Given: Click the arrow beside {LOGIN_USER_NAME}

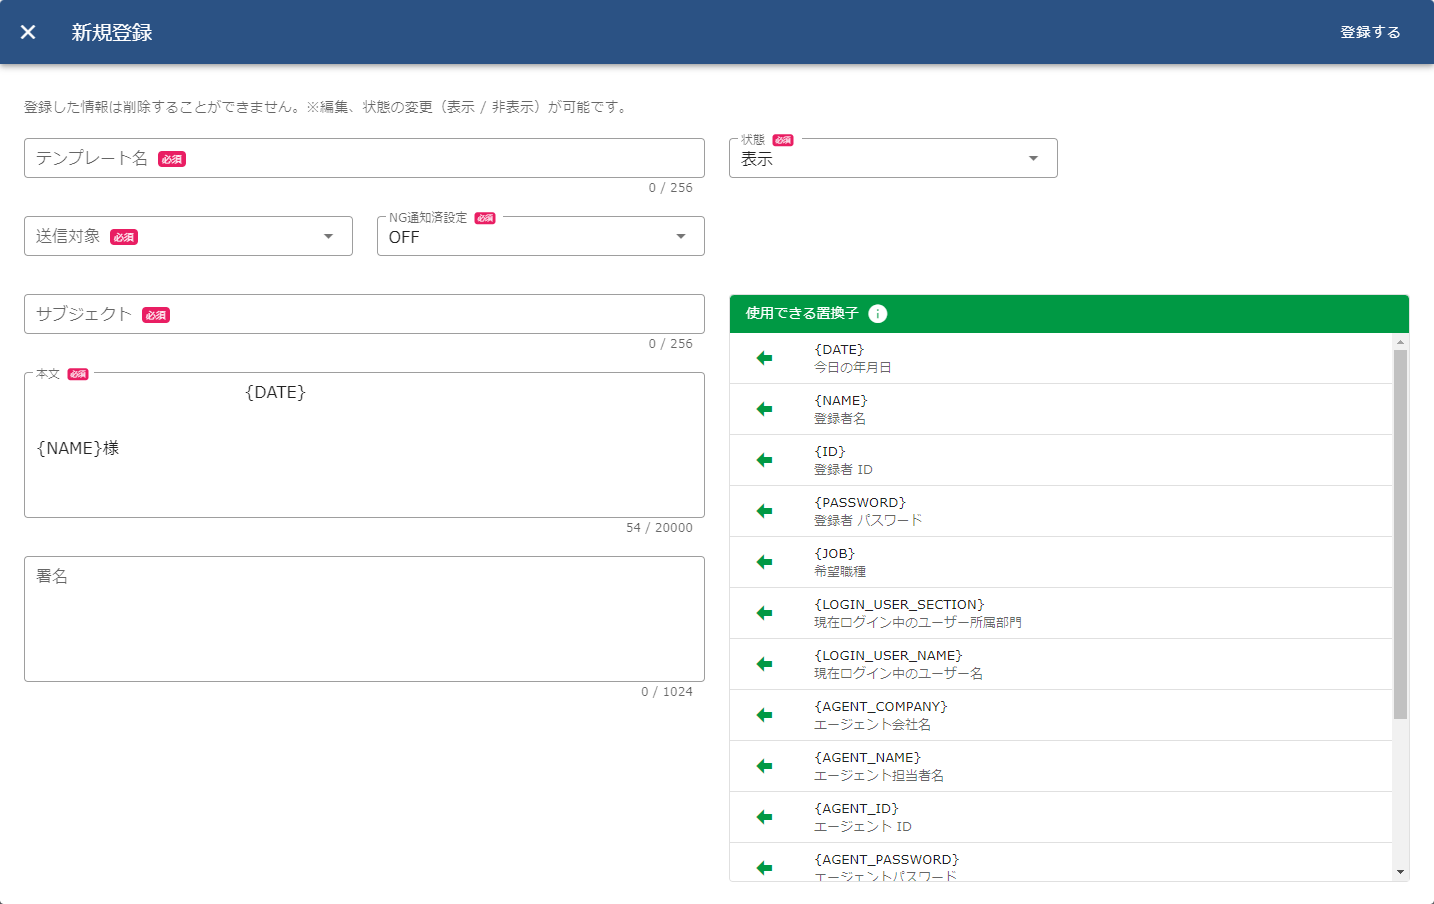Looking at the screenshot, I should click(x=764, y=664).
